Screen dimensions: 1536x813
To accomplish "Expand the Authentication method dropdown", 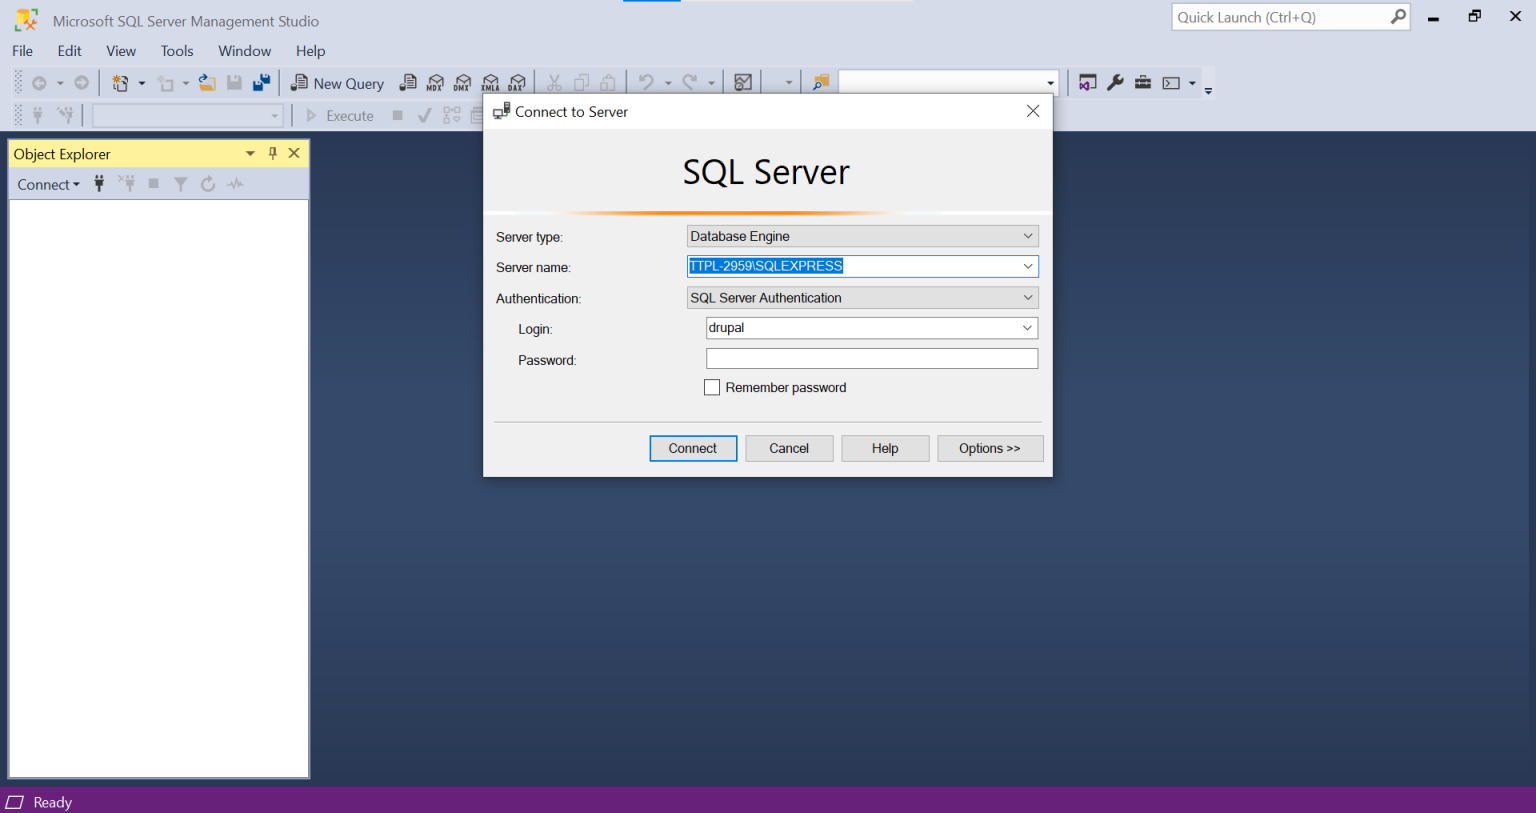I will [x=1027, y=297].
